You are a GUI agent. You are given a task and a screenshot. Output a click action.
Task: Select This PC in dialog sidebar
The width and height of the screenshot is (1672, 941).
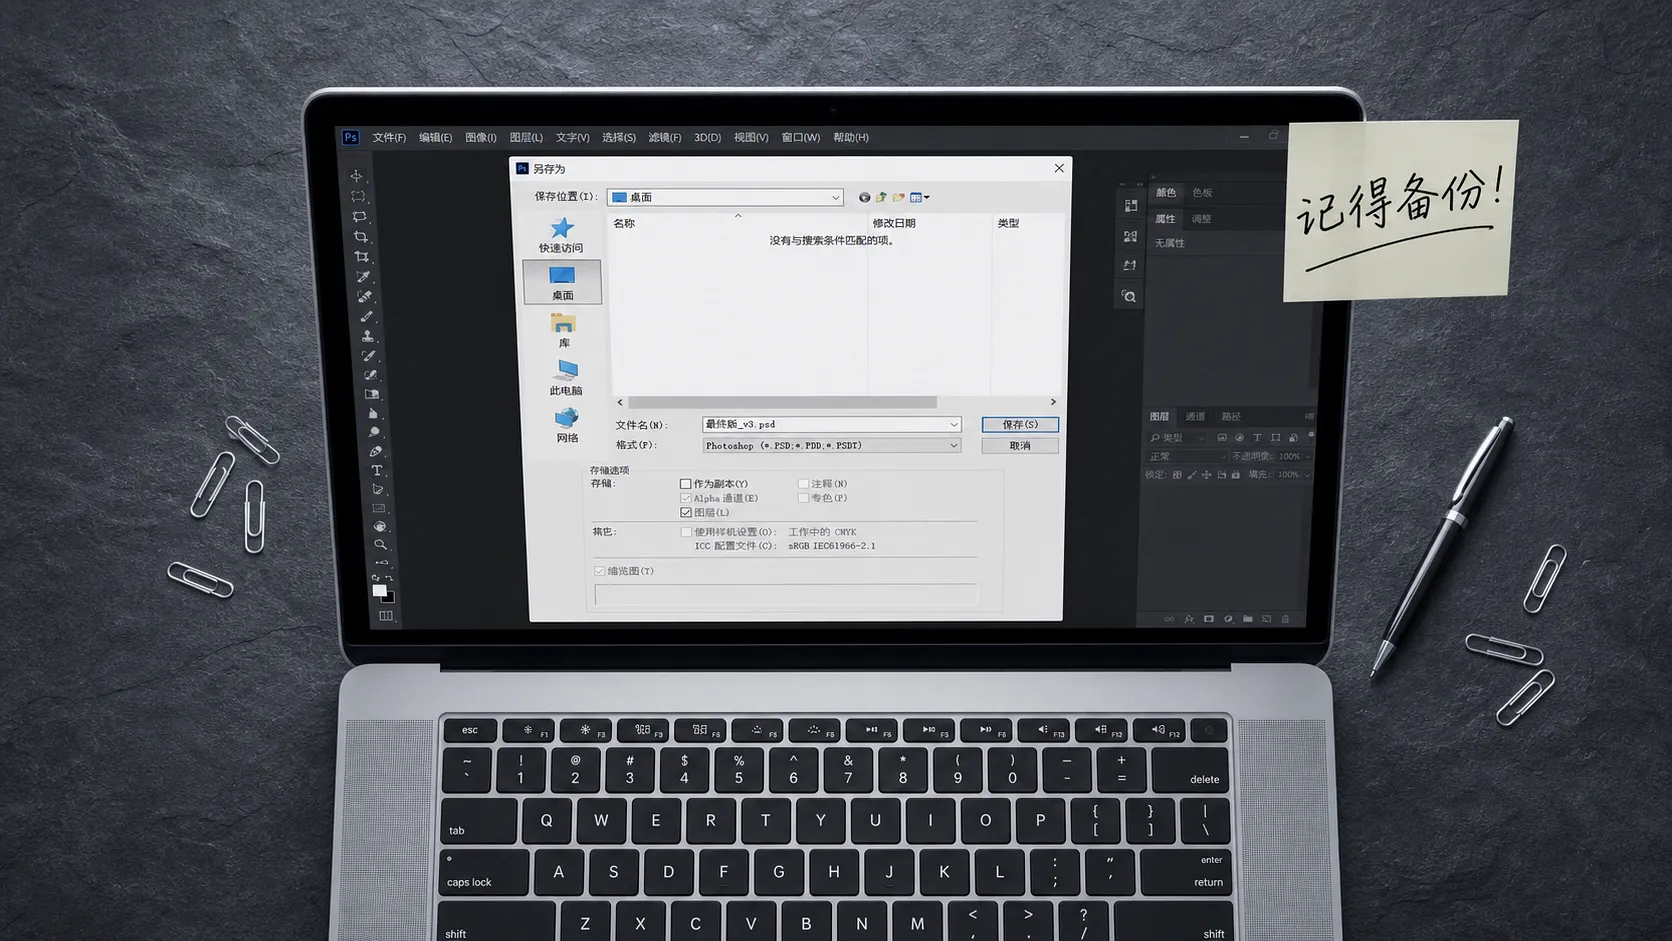point(565,378)
